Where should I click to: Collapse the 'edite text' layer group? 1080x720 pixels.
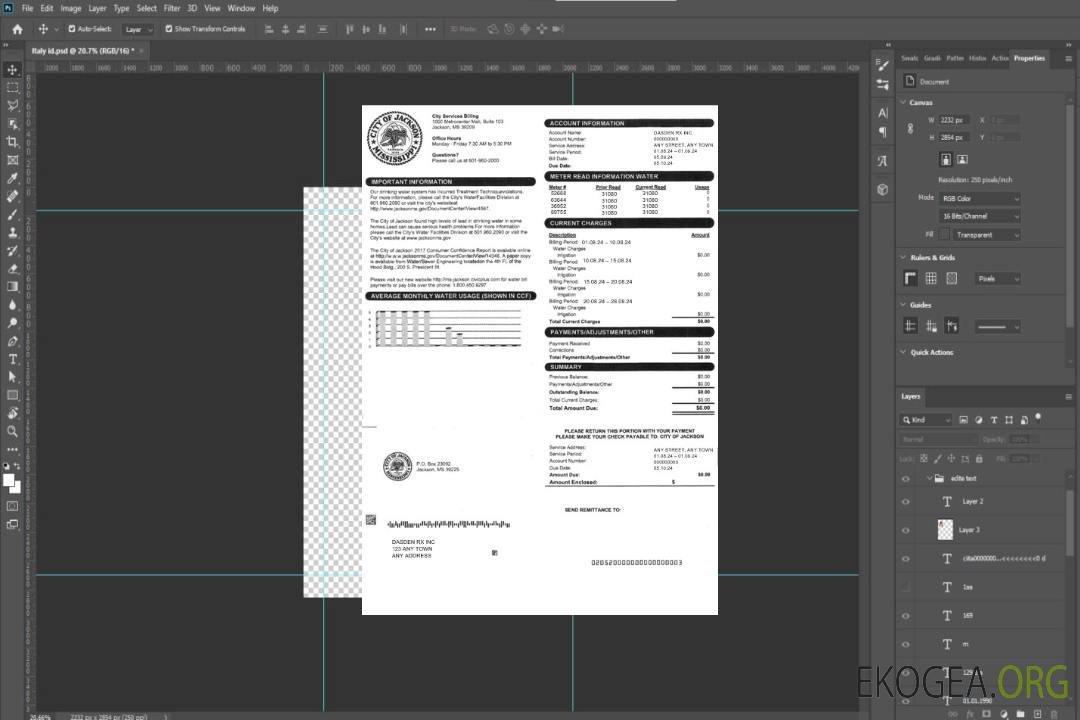(x=929, y=478)
